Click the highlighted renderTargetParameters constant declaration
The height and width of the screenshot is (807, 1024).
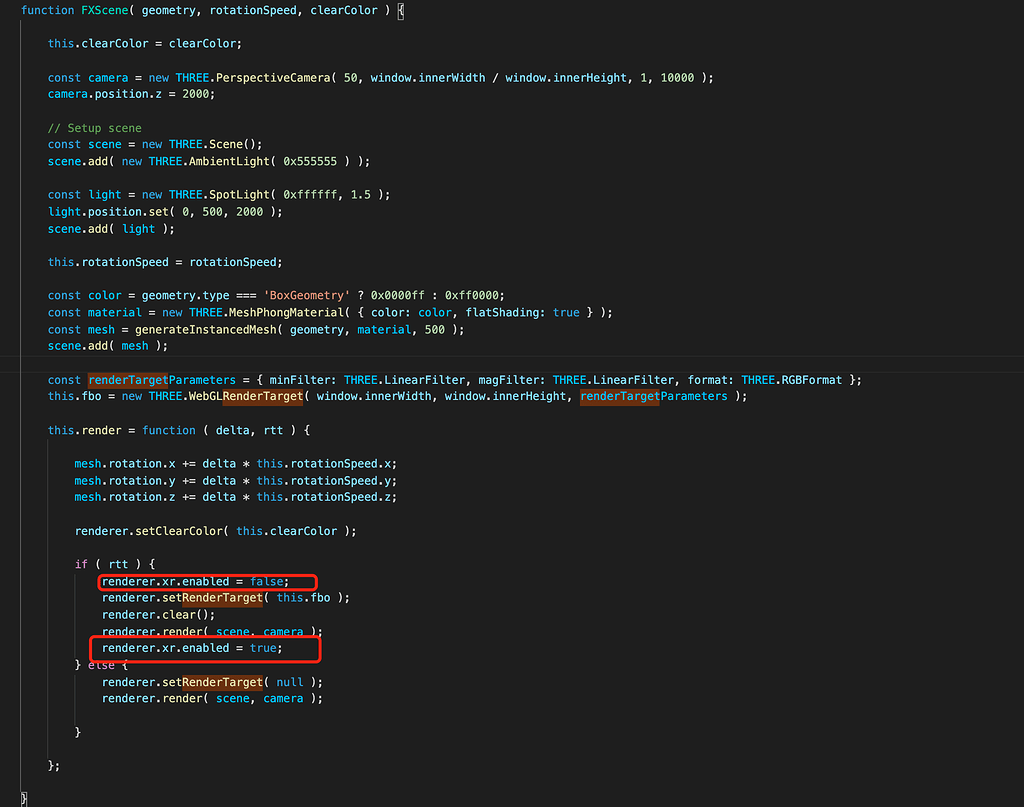[146, 380]
